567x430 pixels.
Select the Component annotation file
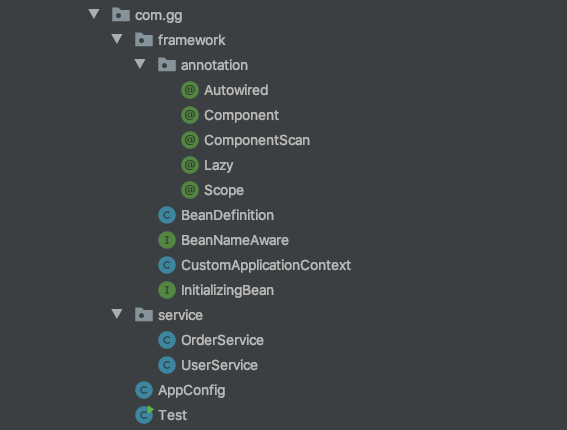tap(241, 115)
